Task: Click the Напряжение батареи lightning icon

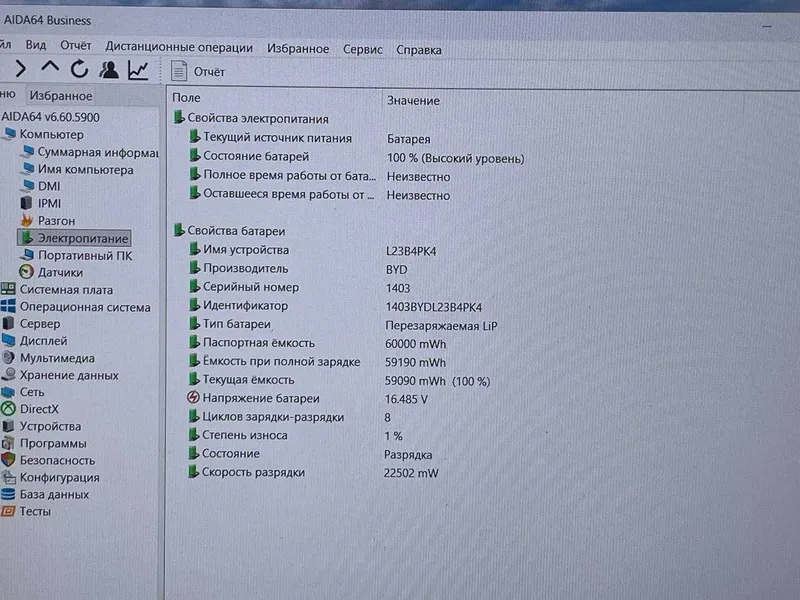Action: click(193, 397)
